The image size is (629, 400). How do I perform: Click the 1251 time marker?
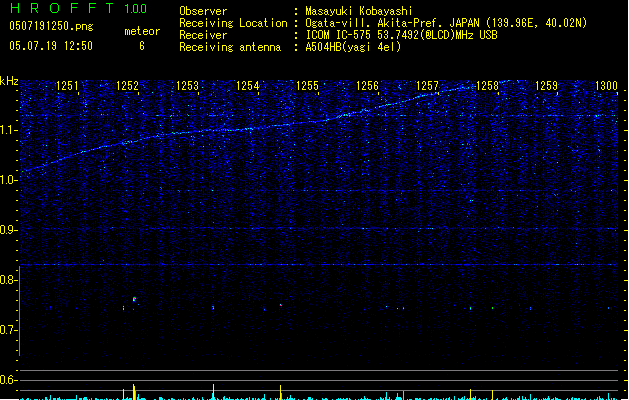pos(68,87)
